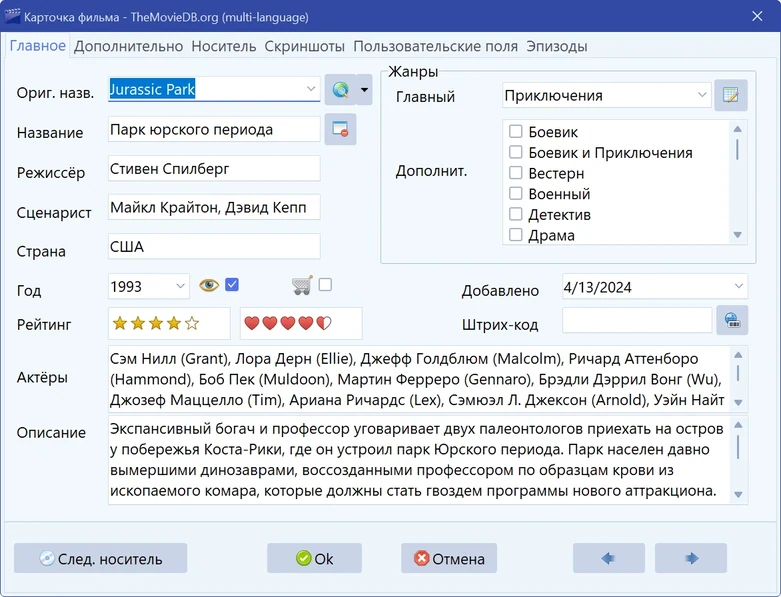Click the third star in rating
The height and width of the screenshot is (597, 781).
[156, 324]
